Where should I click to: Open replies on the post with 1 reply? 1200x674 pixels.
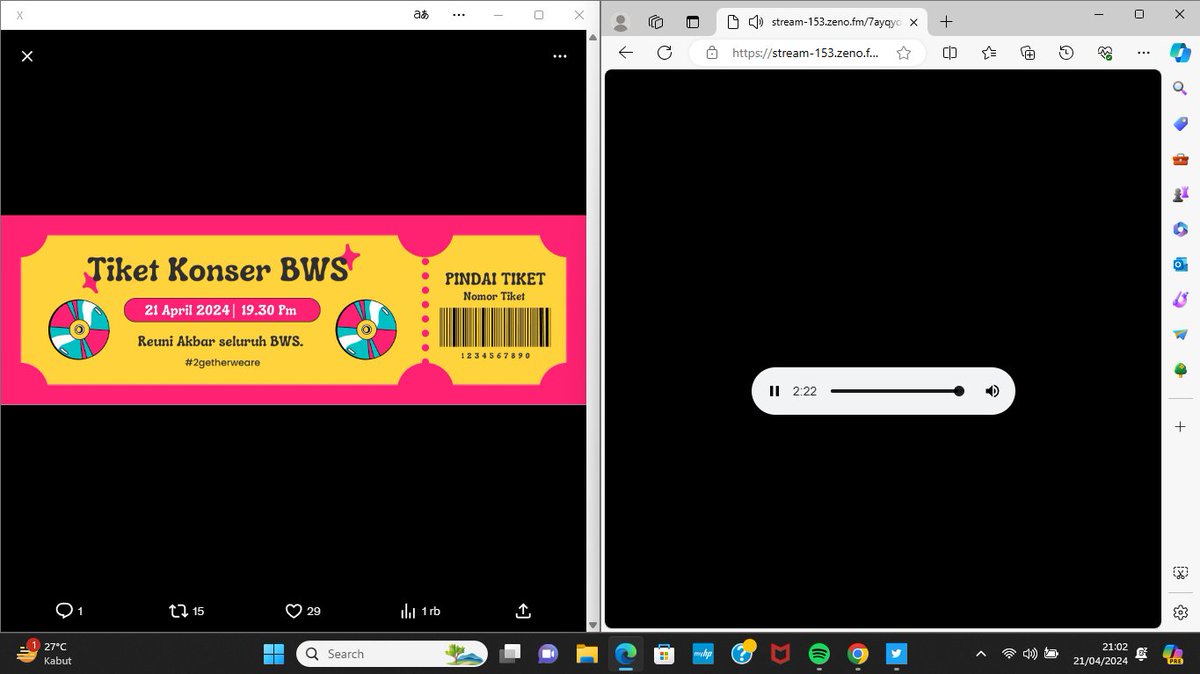coord(69,610)
